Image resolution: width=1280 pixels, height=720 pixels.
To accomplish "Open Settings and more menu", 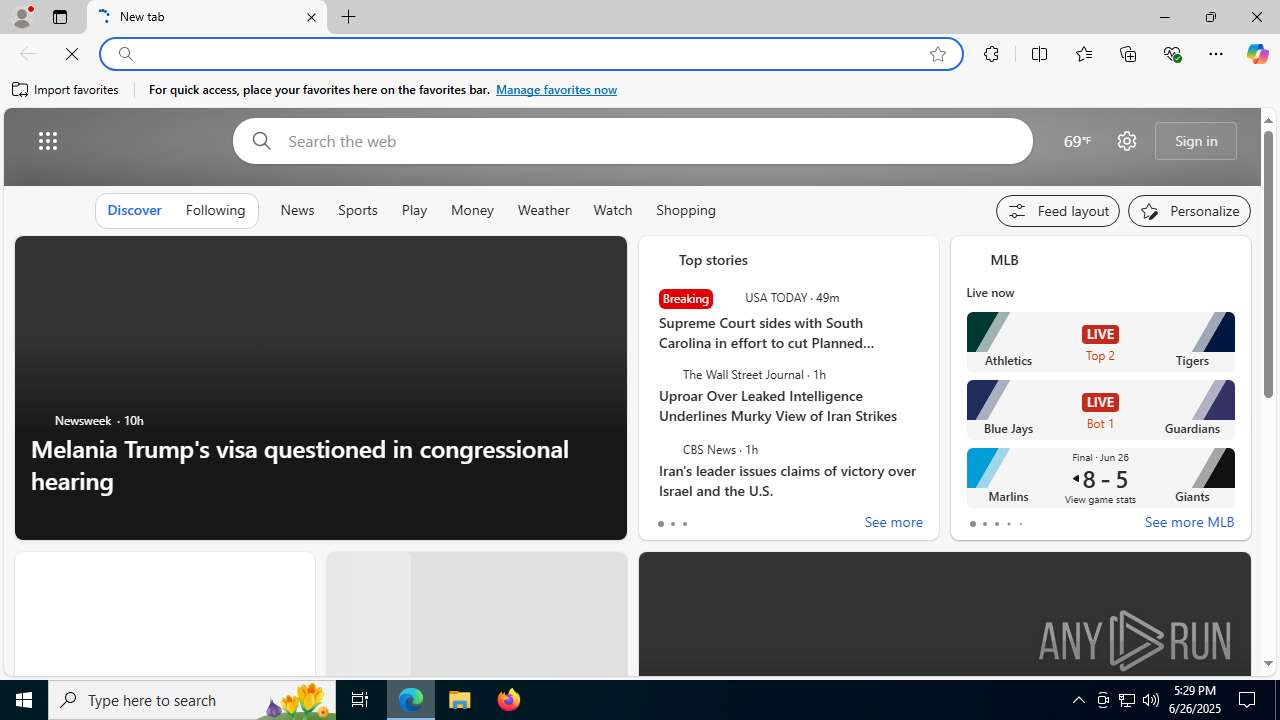I will tap(1216, 54).
